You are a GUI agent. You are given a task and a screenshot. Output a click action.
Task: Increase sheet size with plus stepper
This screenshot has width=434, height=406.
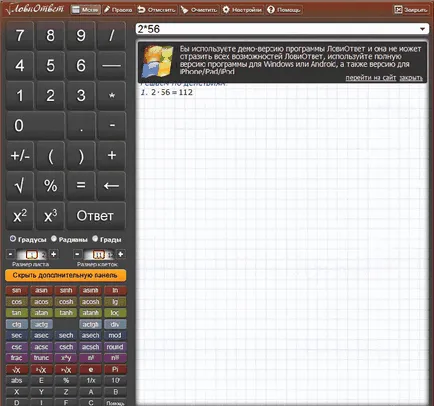coord(53,254)
